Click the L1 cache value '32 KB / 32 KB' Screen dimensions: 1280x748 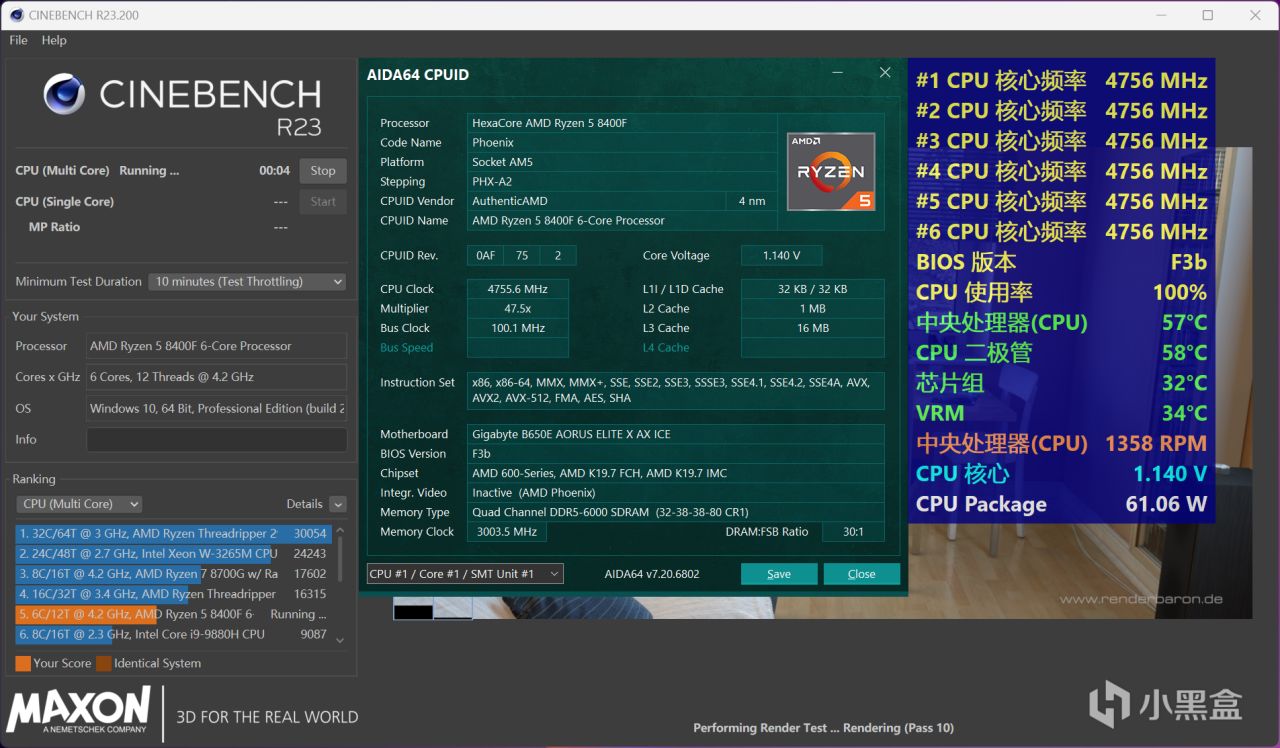[x=812, y=289]
